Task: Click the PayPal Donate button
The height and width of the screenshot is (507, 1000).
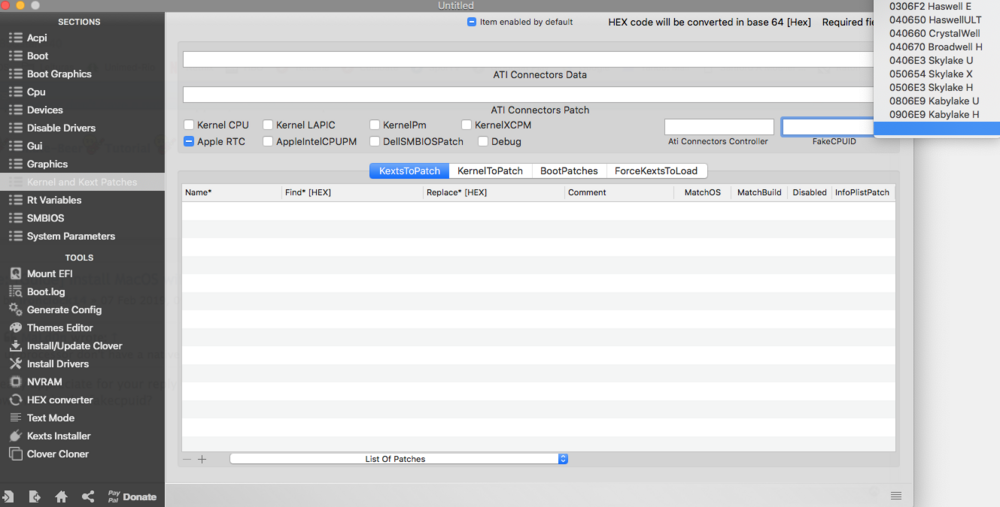Action: [x=131, y=496]
